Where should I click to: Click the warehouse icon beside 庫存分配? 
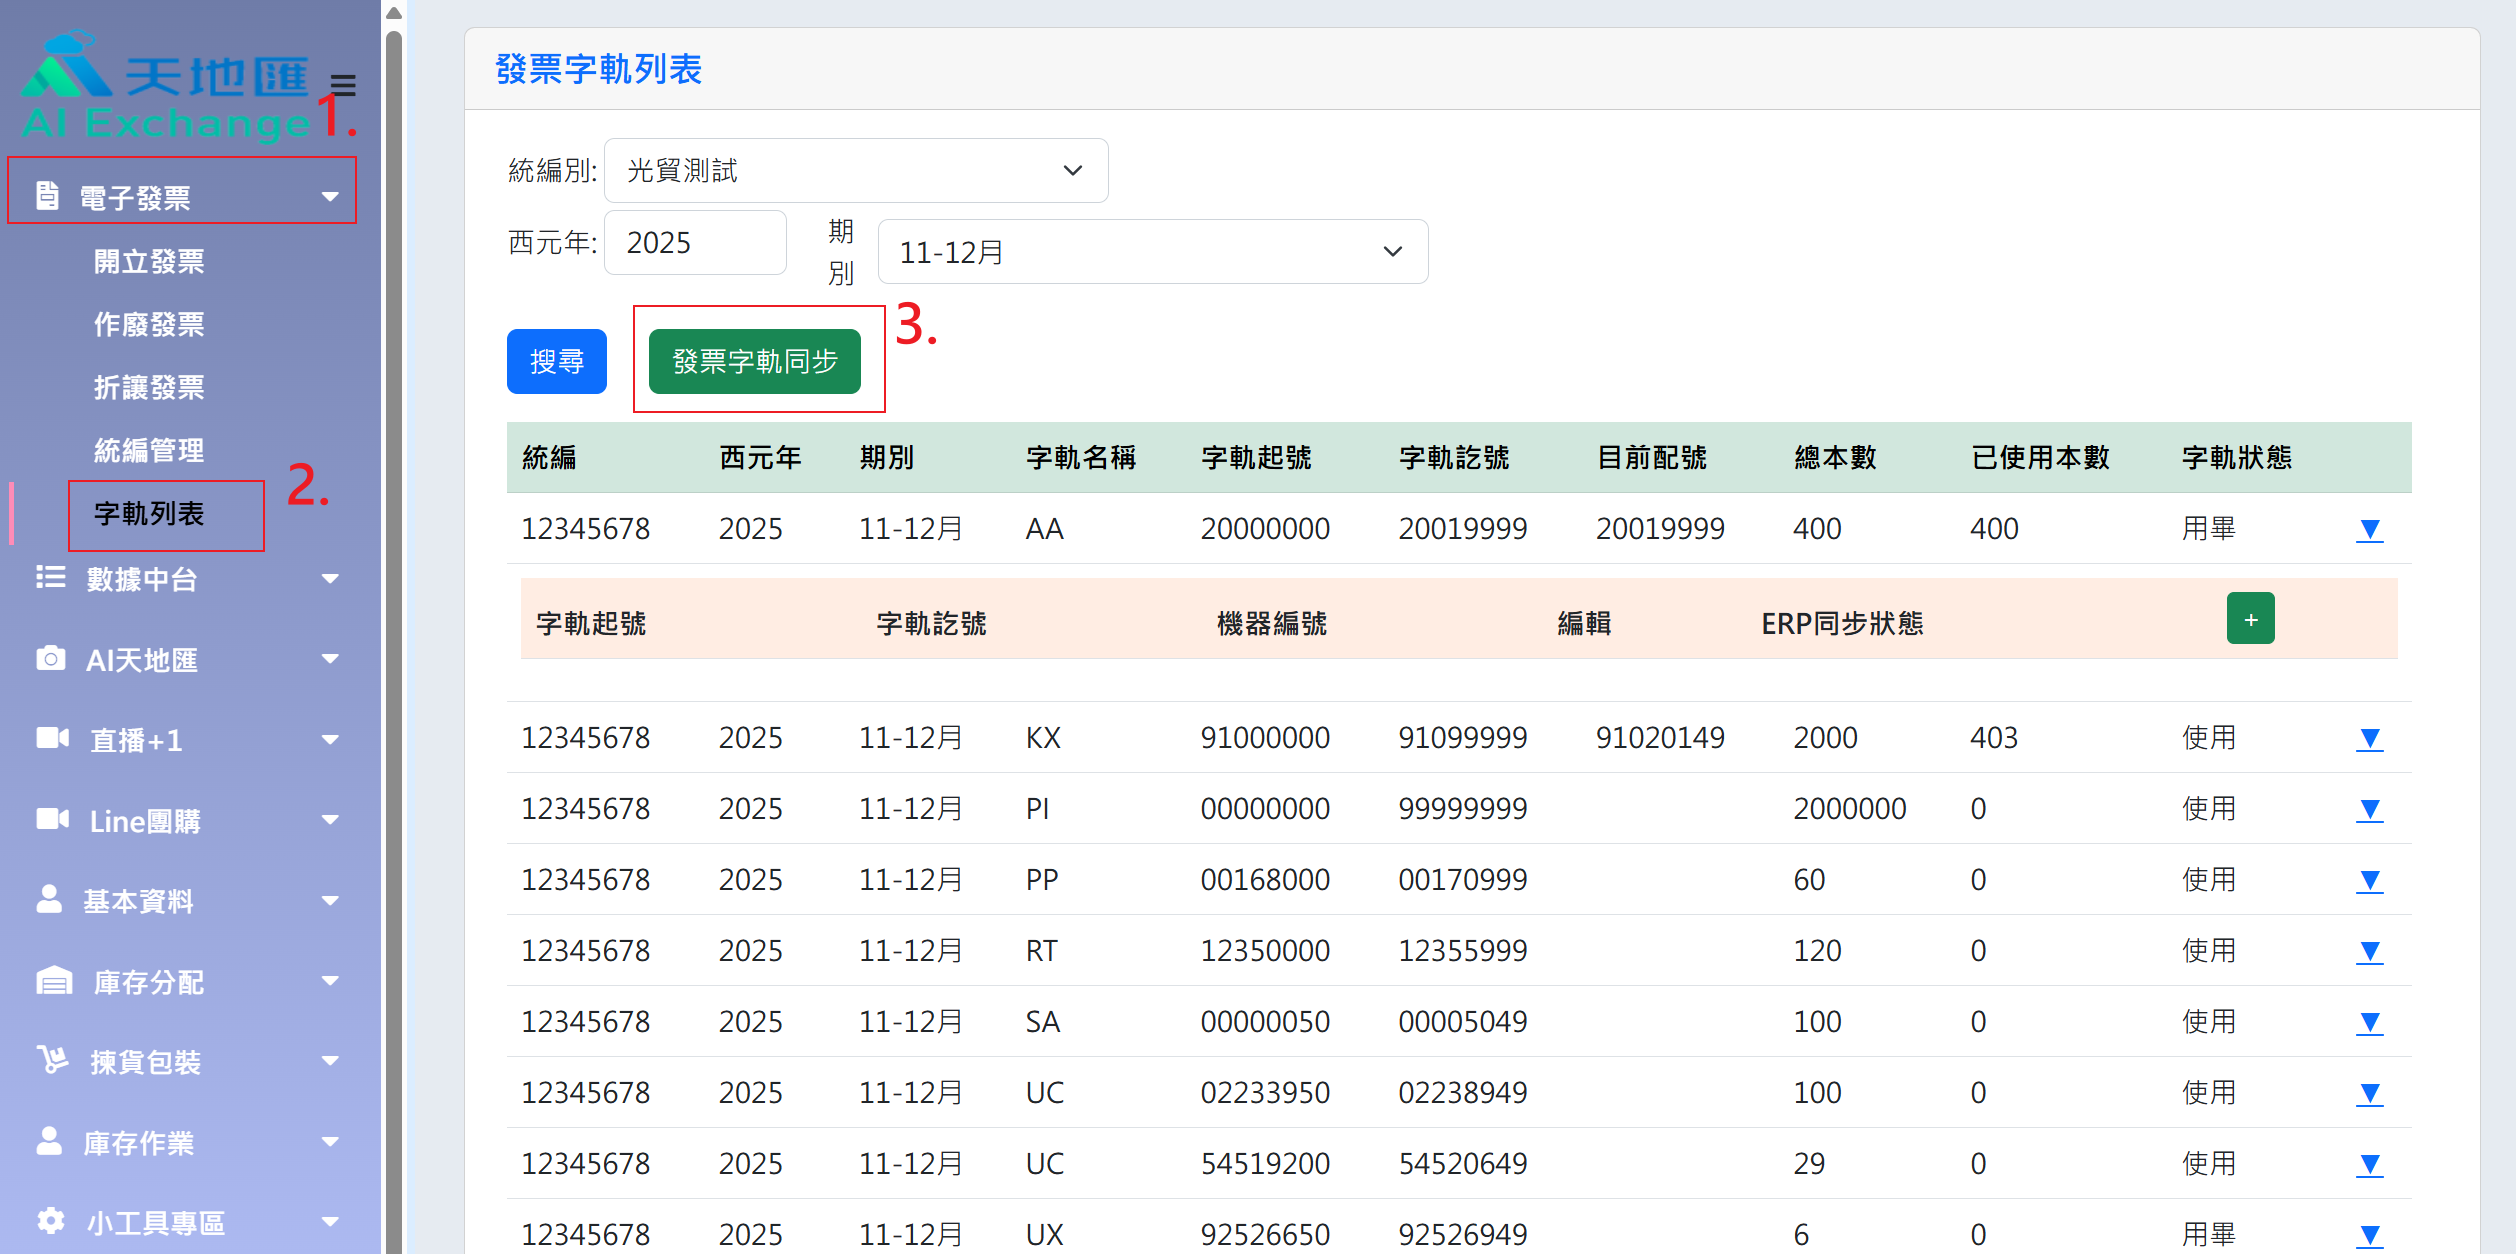[54, 981]
